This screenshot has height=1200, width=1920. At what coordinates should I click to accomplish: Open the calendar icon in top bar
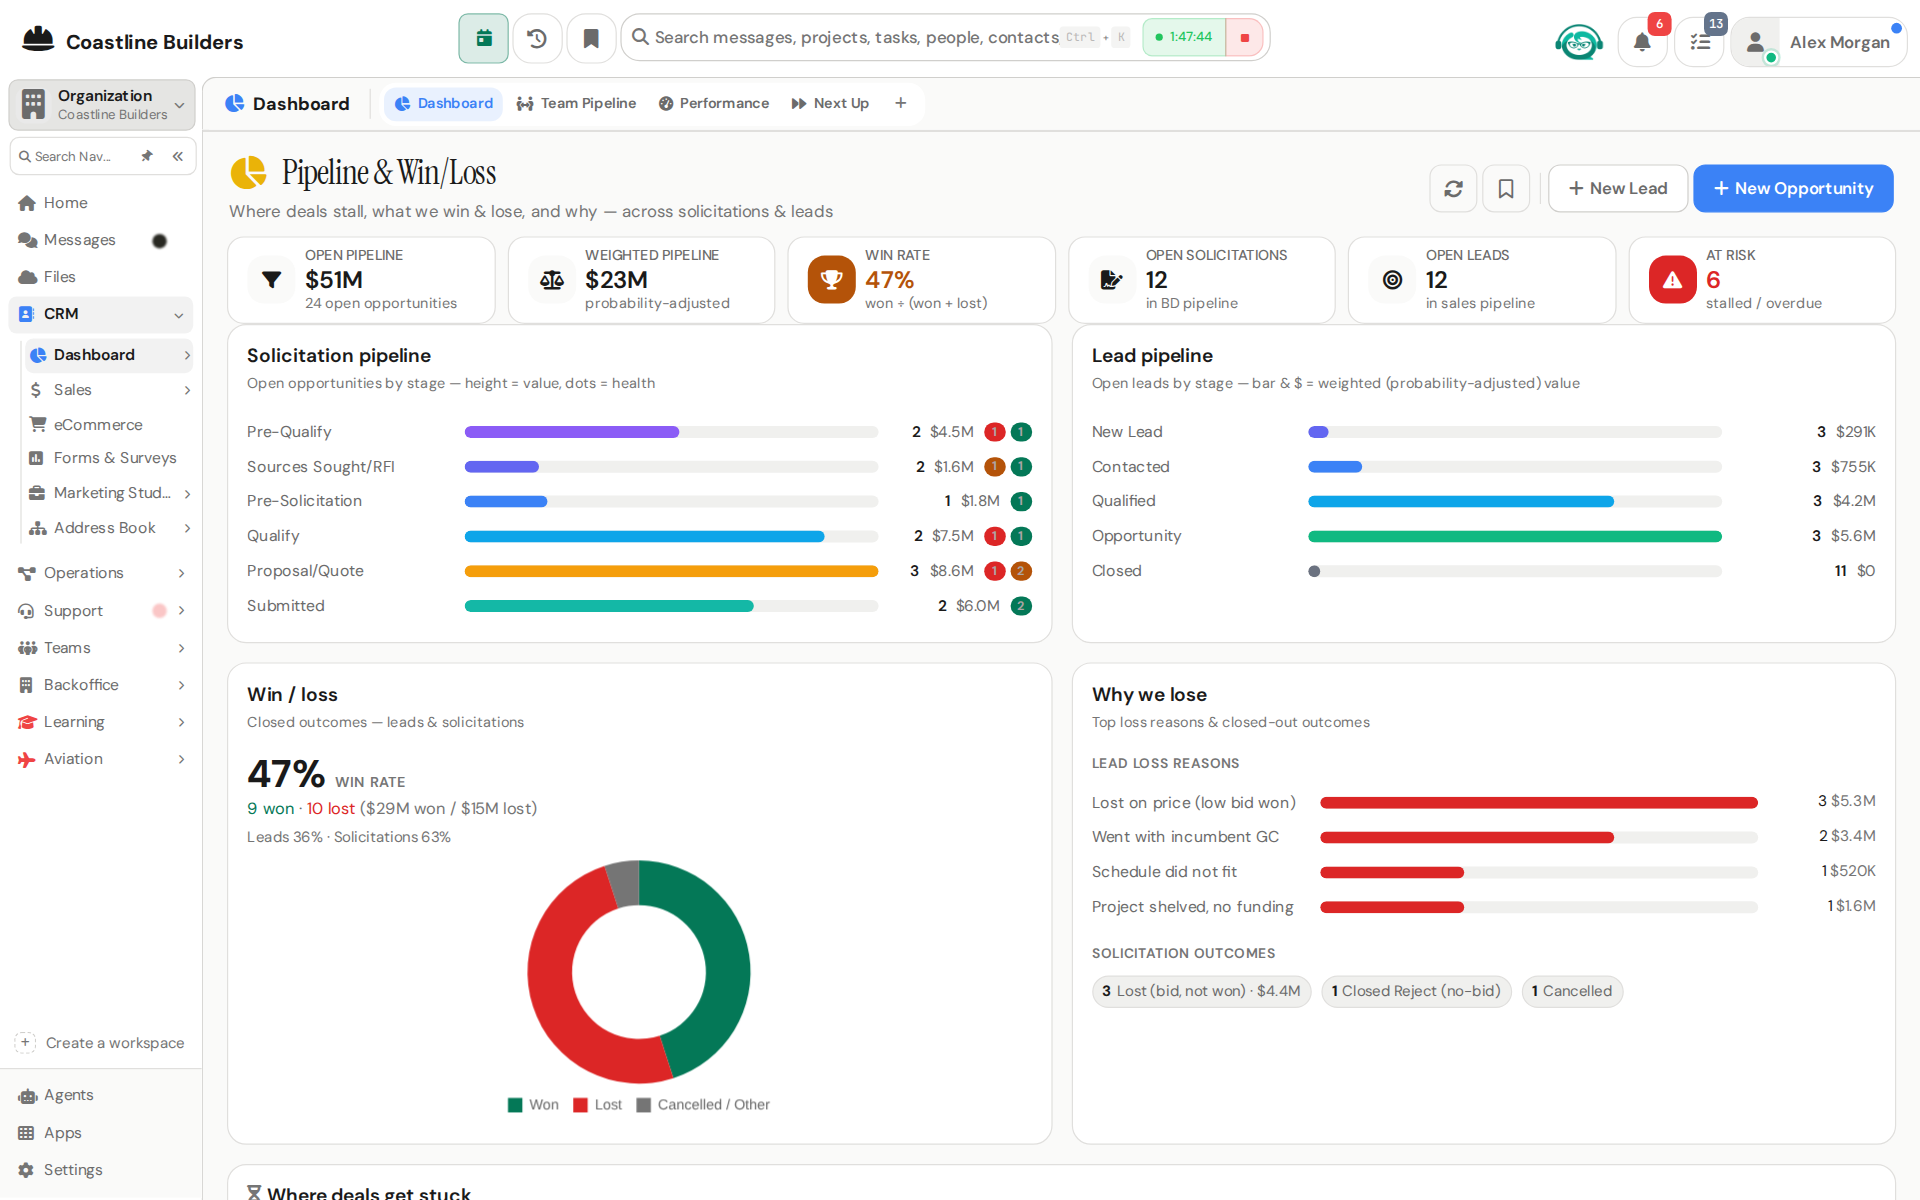tap(483, 38)
